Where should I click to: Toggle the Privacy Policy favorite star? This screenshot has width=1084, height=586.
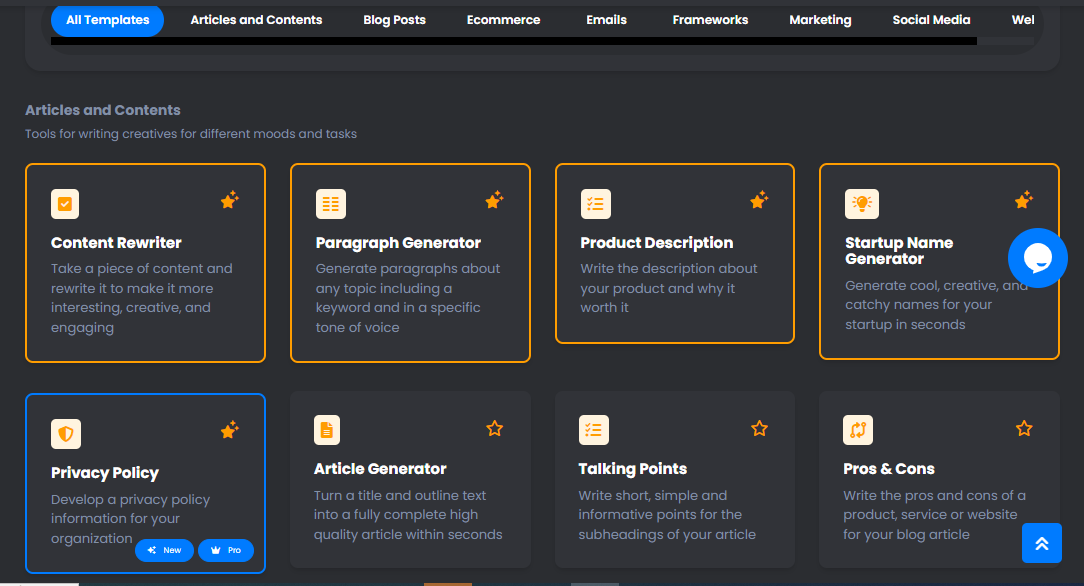pos(230,431)
